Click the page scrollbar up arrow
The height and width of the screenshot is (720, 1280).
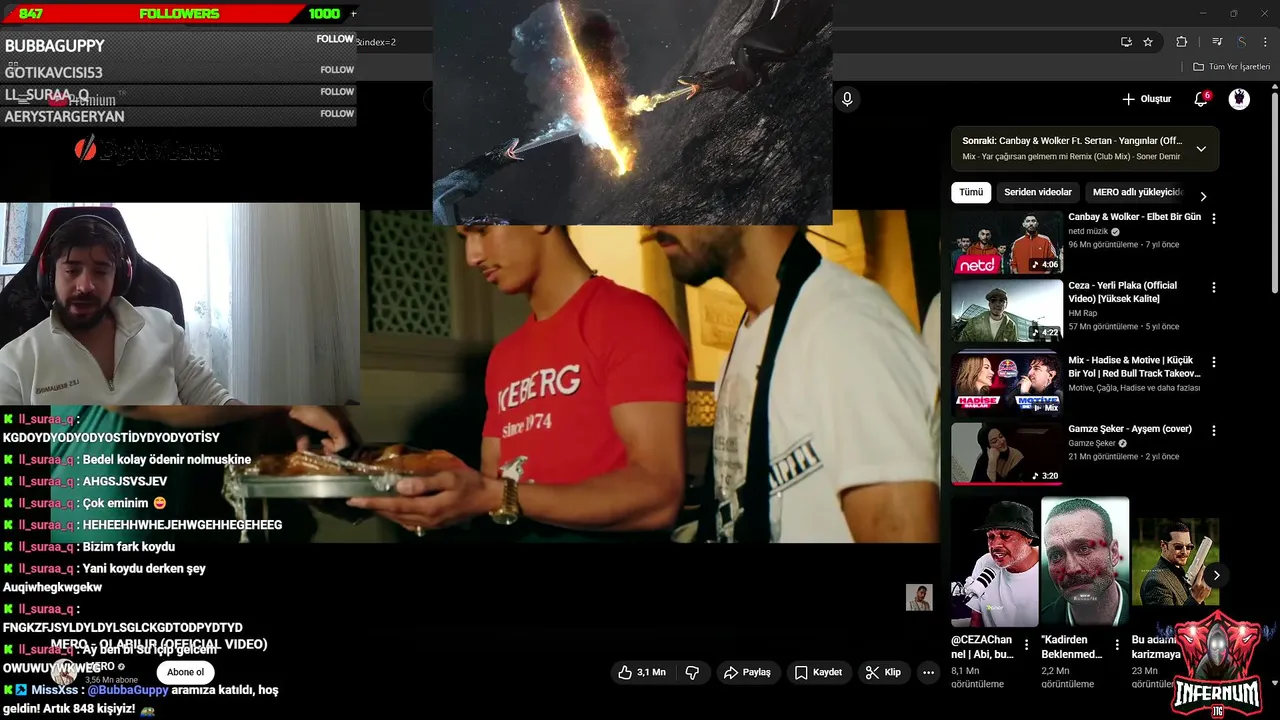click(x=1274, y=88)
